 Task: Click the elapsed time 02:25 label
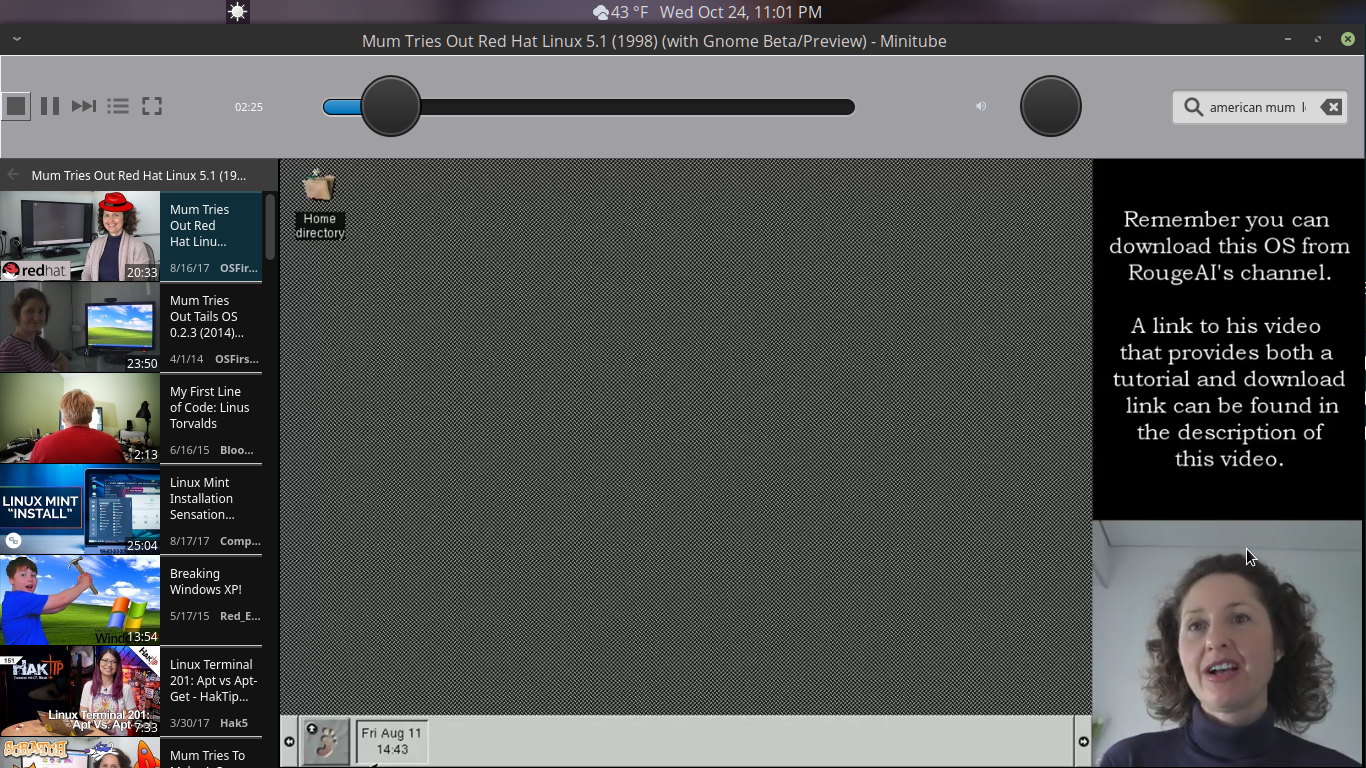tap(249, 107)
